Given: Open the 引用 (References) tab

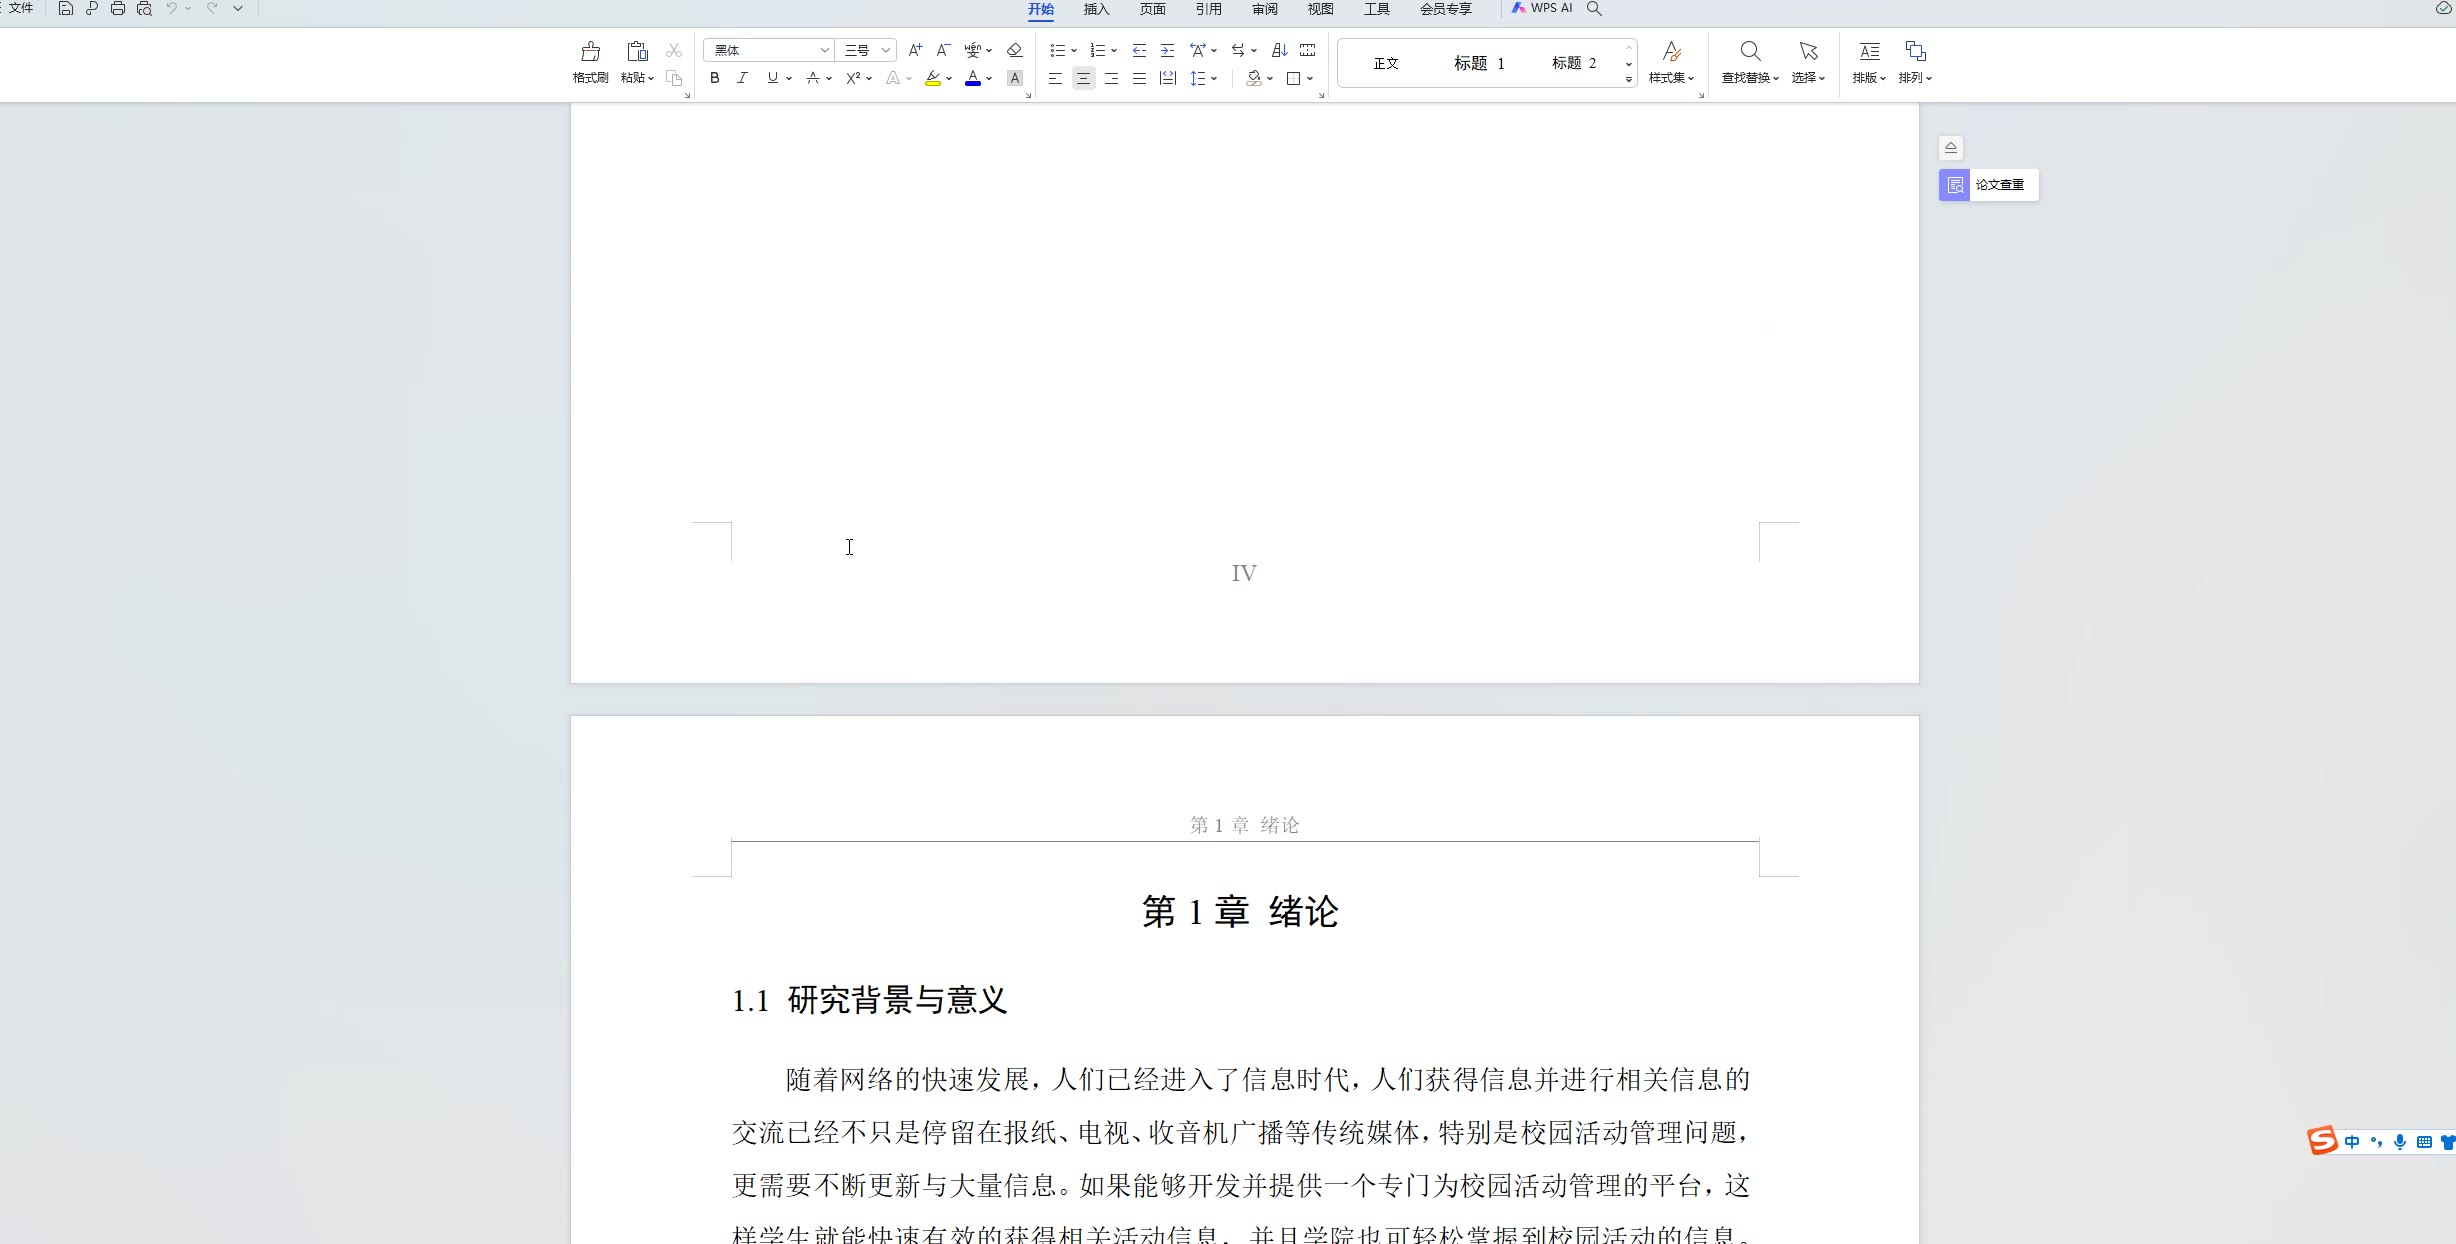Looking at the screenshot, I should tap(1209, 9).
